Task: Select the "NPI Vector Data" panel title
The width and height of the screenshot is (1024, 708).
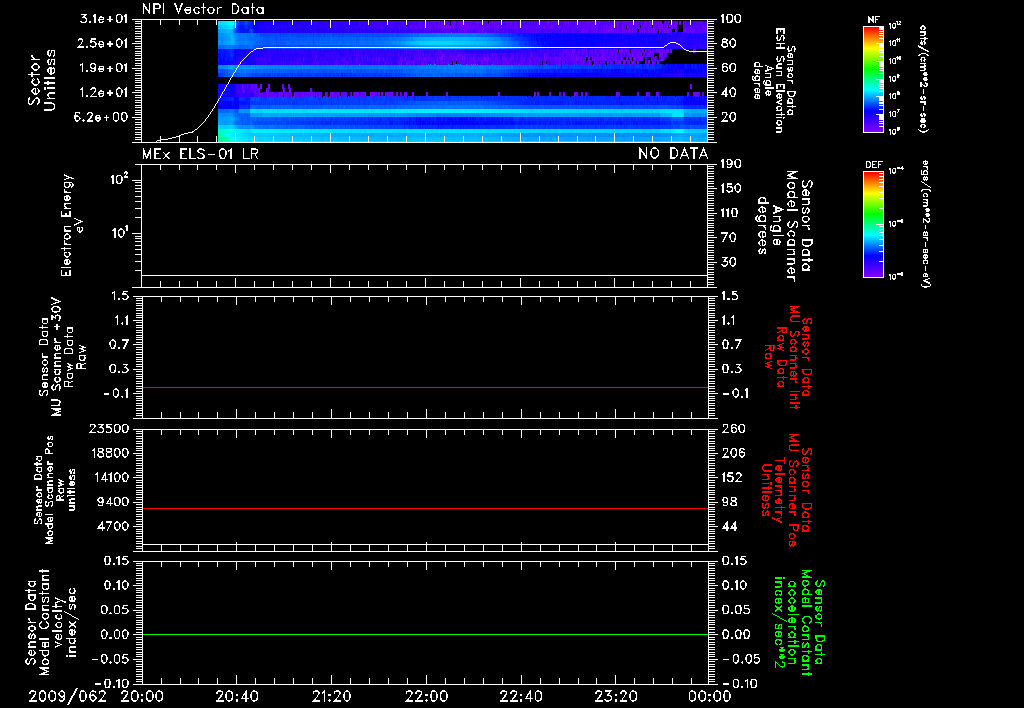Action: [x=203, y=9]
